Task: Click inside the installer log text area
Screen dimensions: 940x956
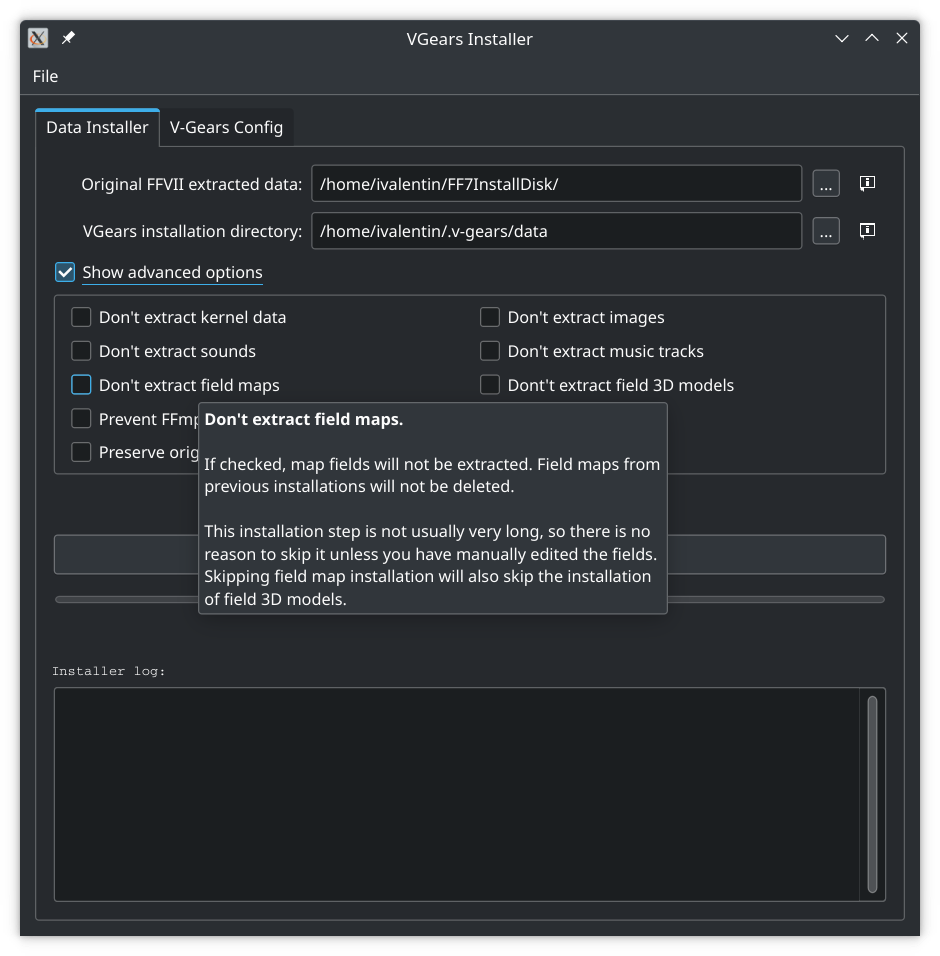Action: click(x=457, y=794)
